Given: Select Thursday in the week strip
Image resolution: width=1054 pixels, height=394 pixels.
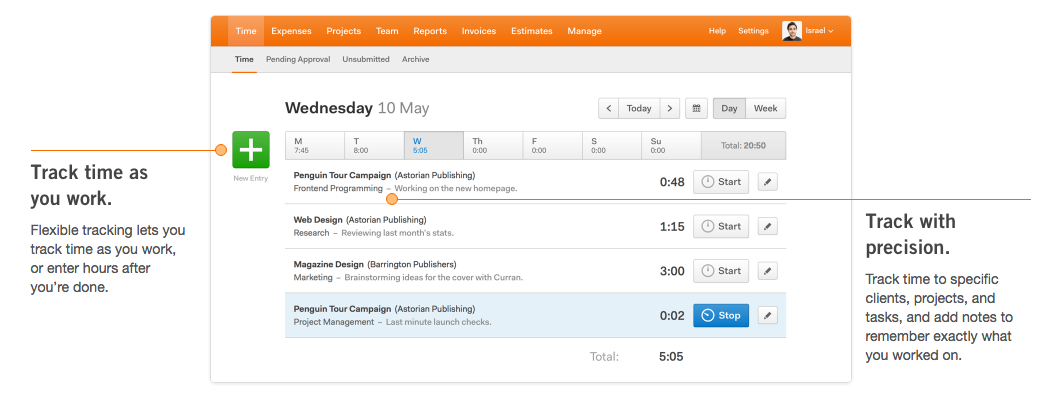Looking at the screenshot, I should 493,145.
